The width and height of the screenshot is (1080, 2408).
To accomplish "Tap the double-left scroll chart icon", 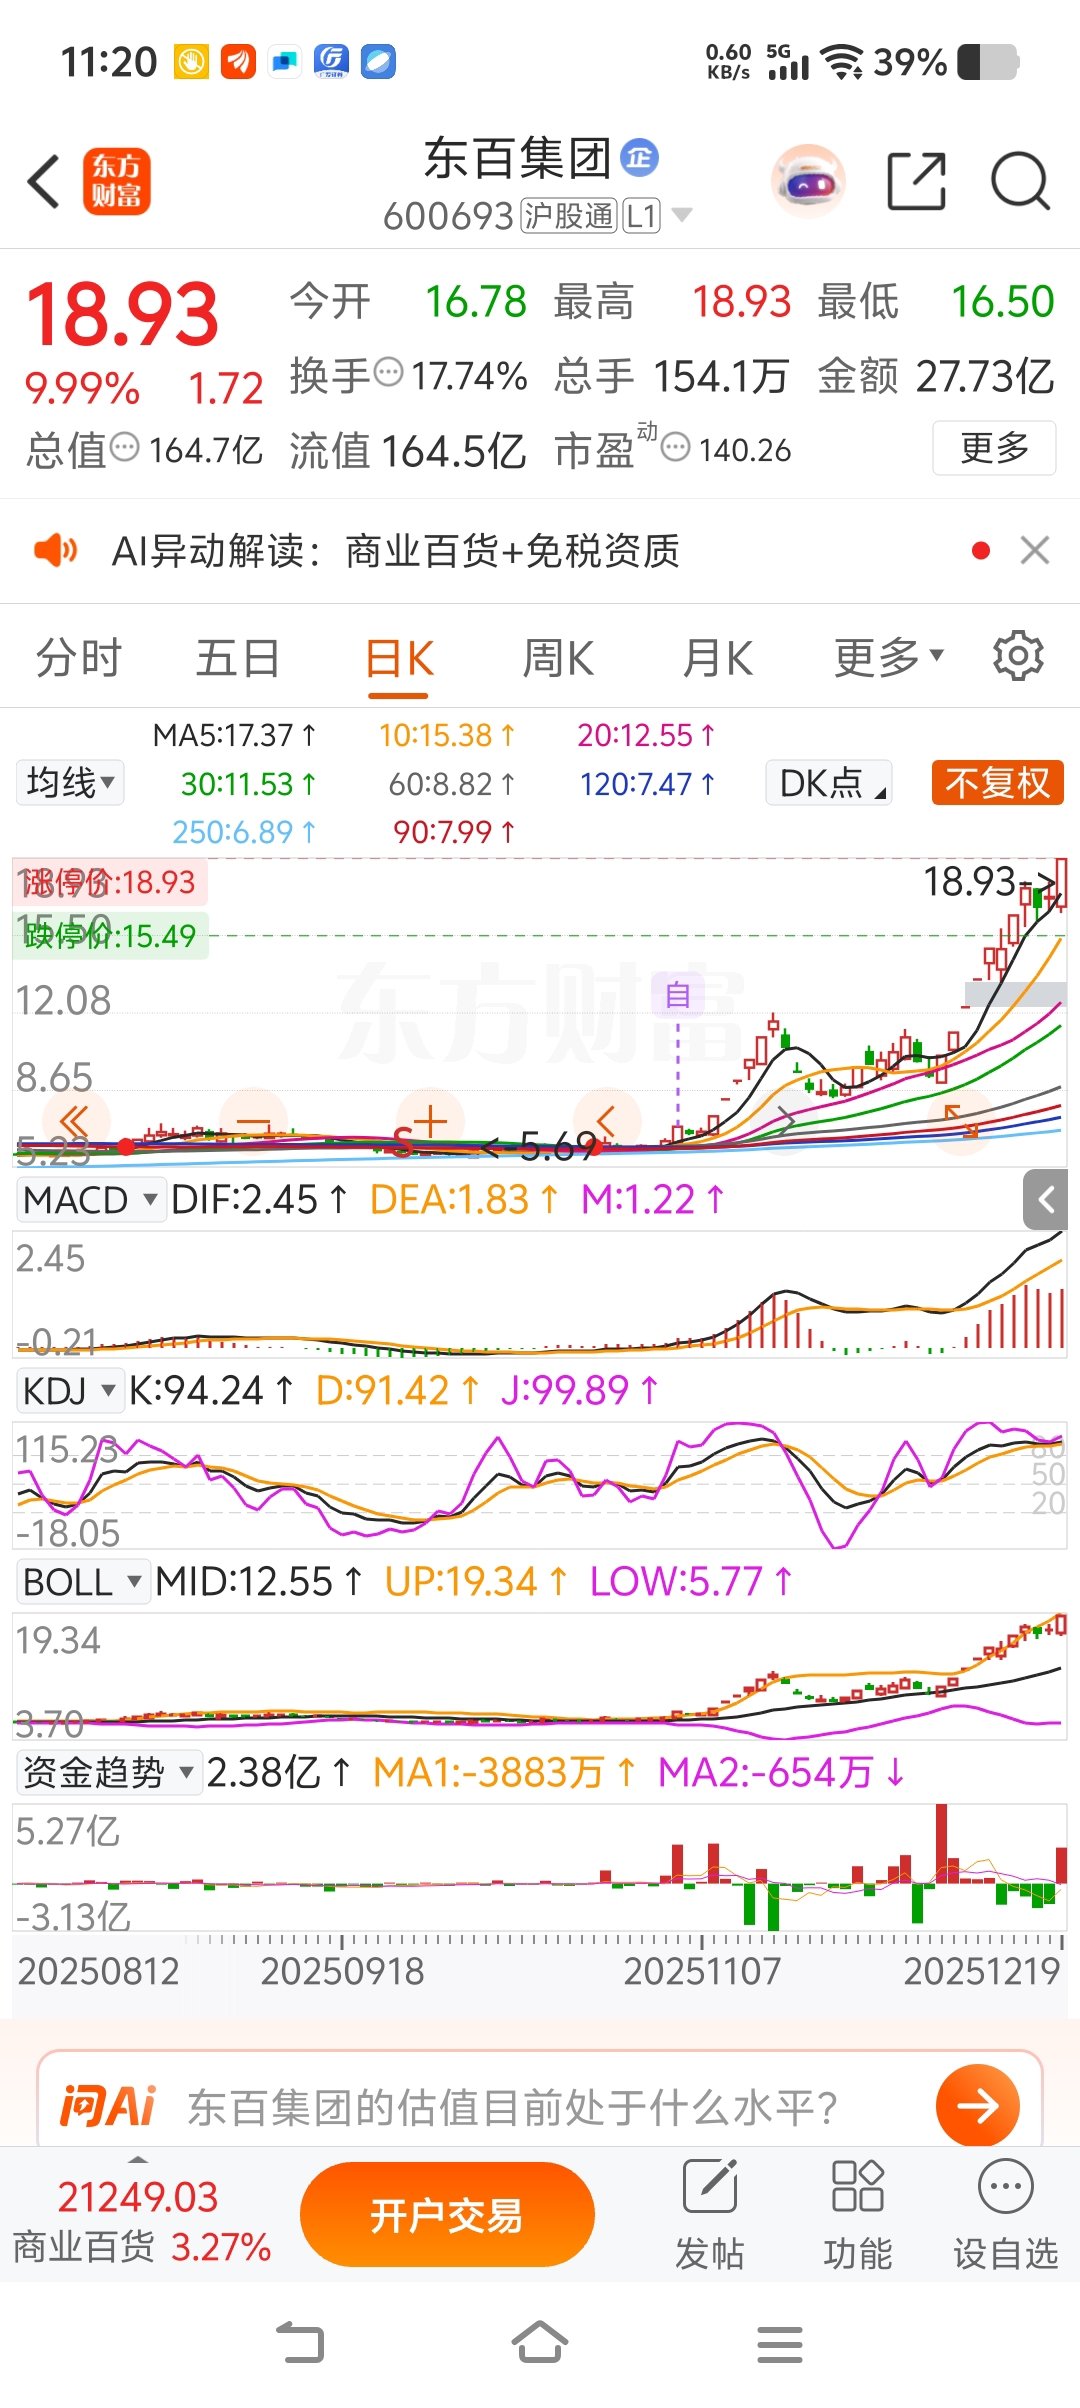I will tap(75, 1122).
